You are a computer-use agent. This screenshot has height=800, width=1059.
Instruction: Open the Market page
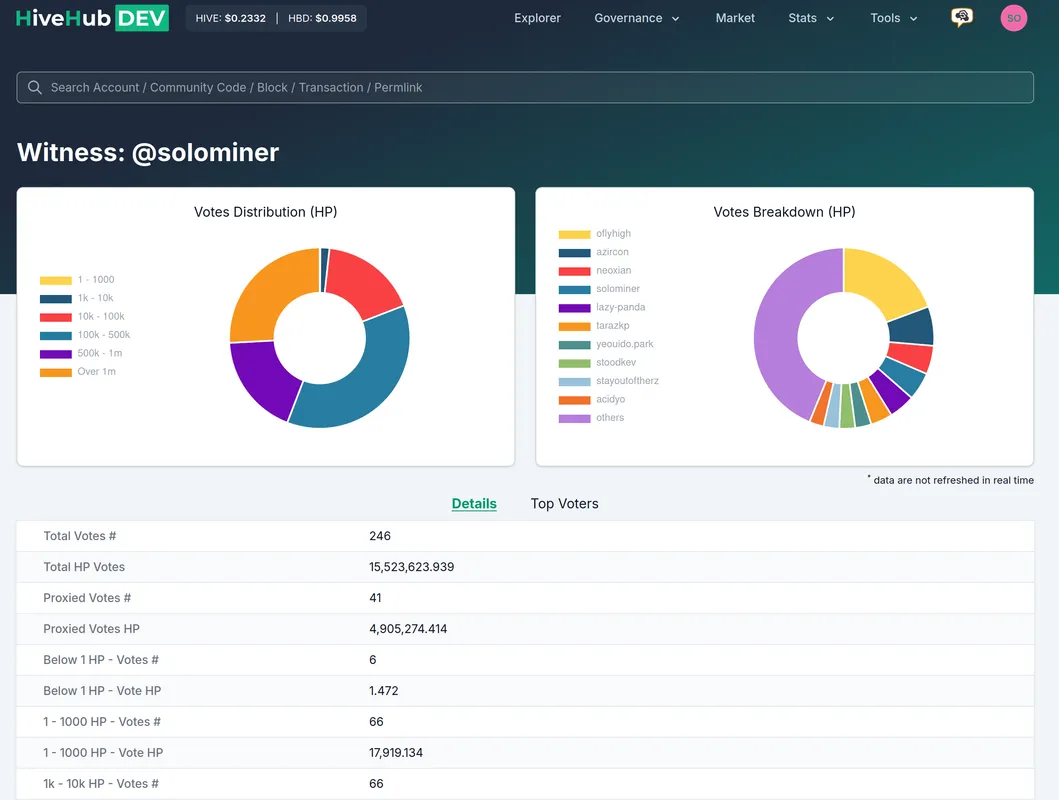735,18
